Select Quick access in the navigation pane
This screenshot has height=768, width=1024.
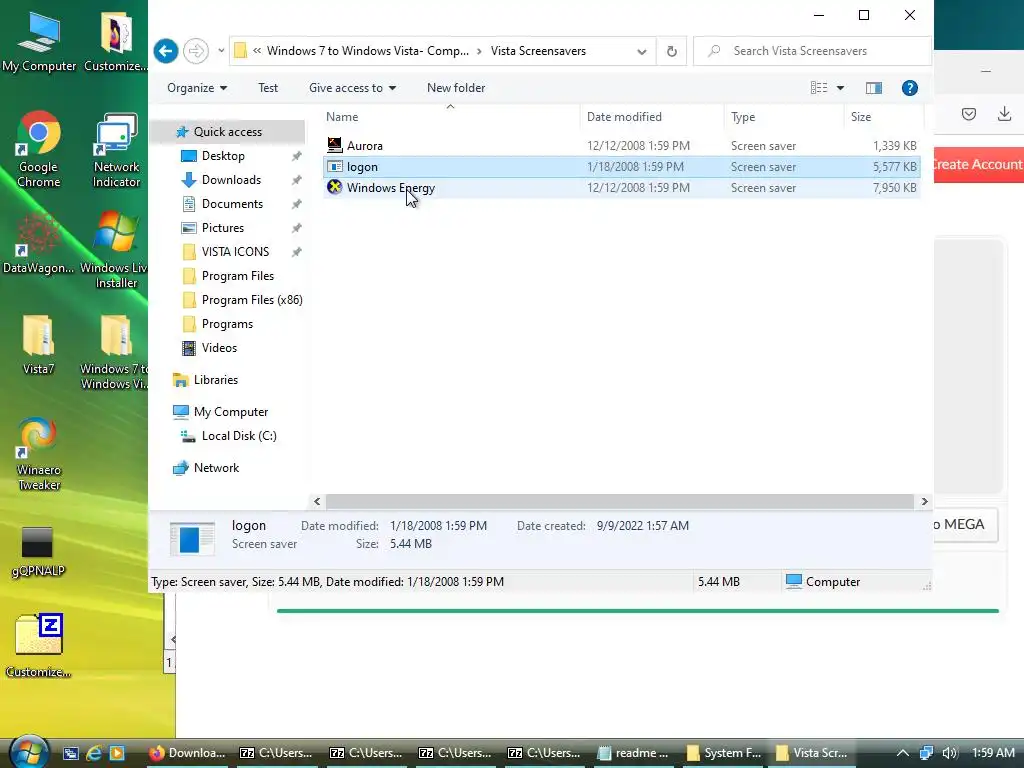tap(228, 132)
